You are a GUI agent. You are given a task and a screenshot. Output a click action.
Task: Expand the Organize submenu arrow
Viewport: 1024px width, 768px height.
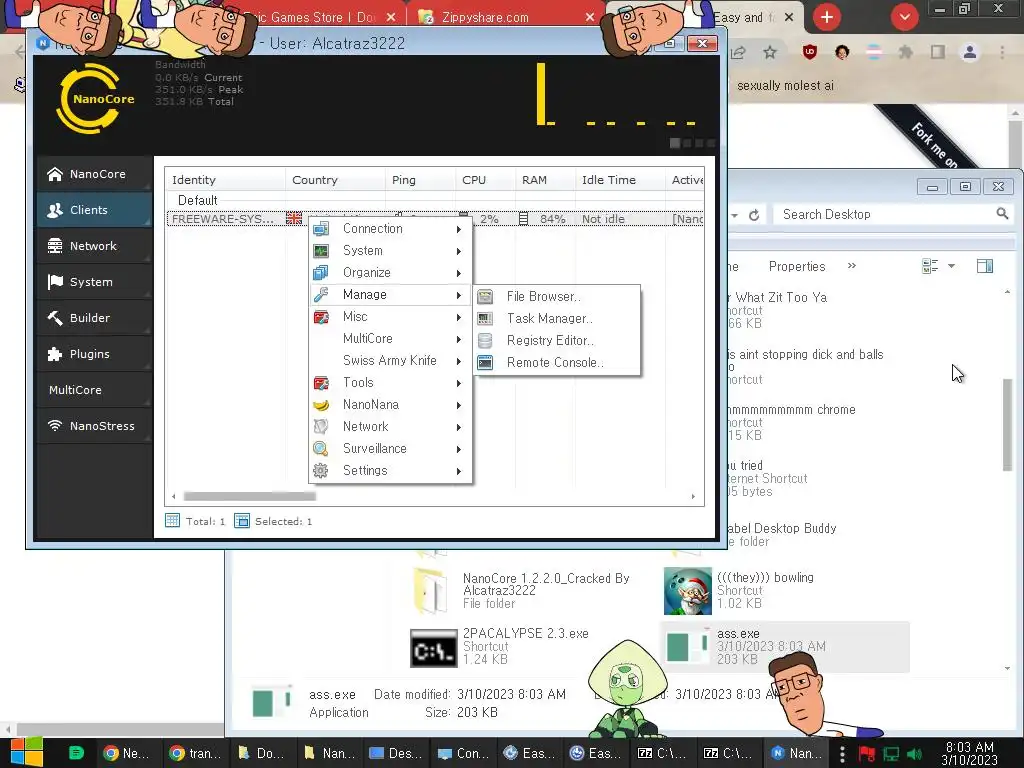(459, 273)
